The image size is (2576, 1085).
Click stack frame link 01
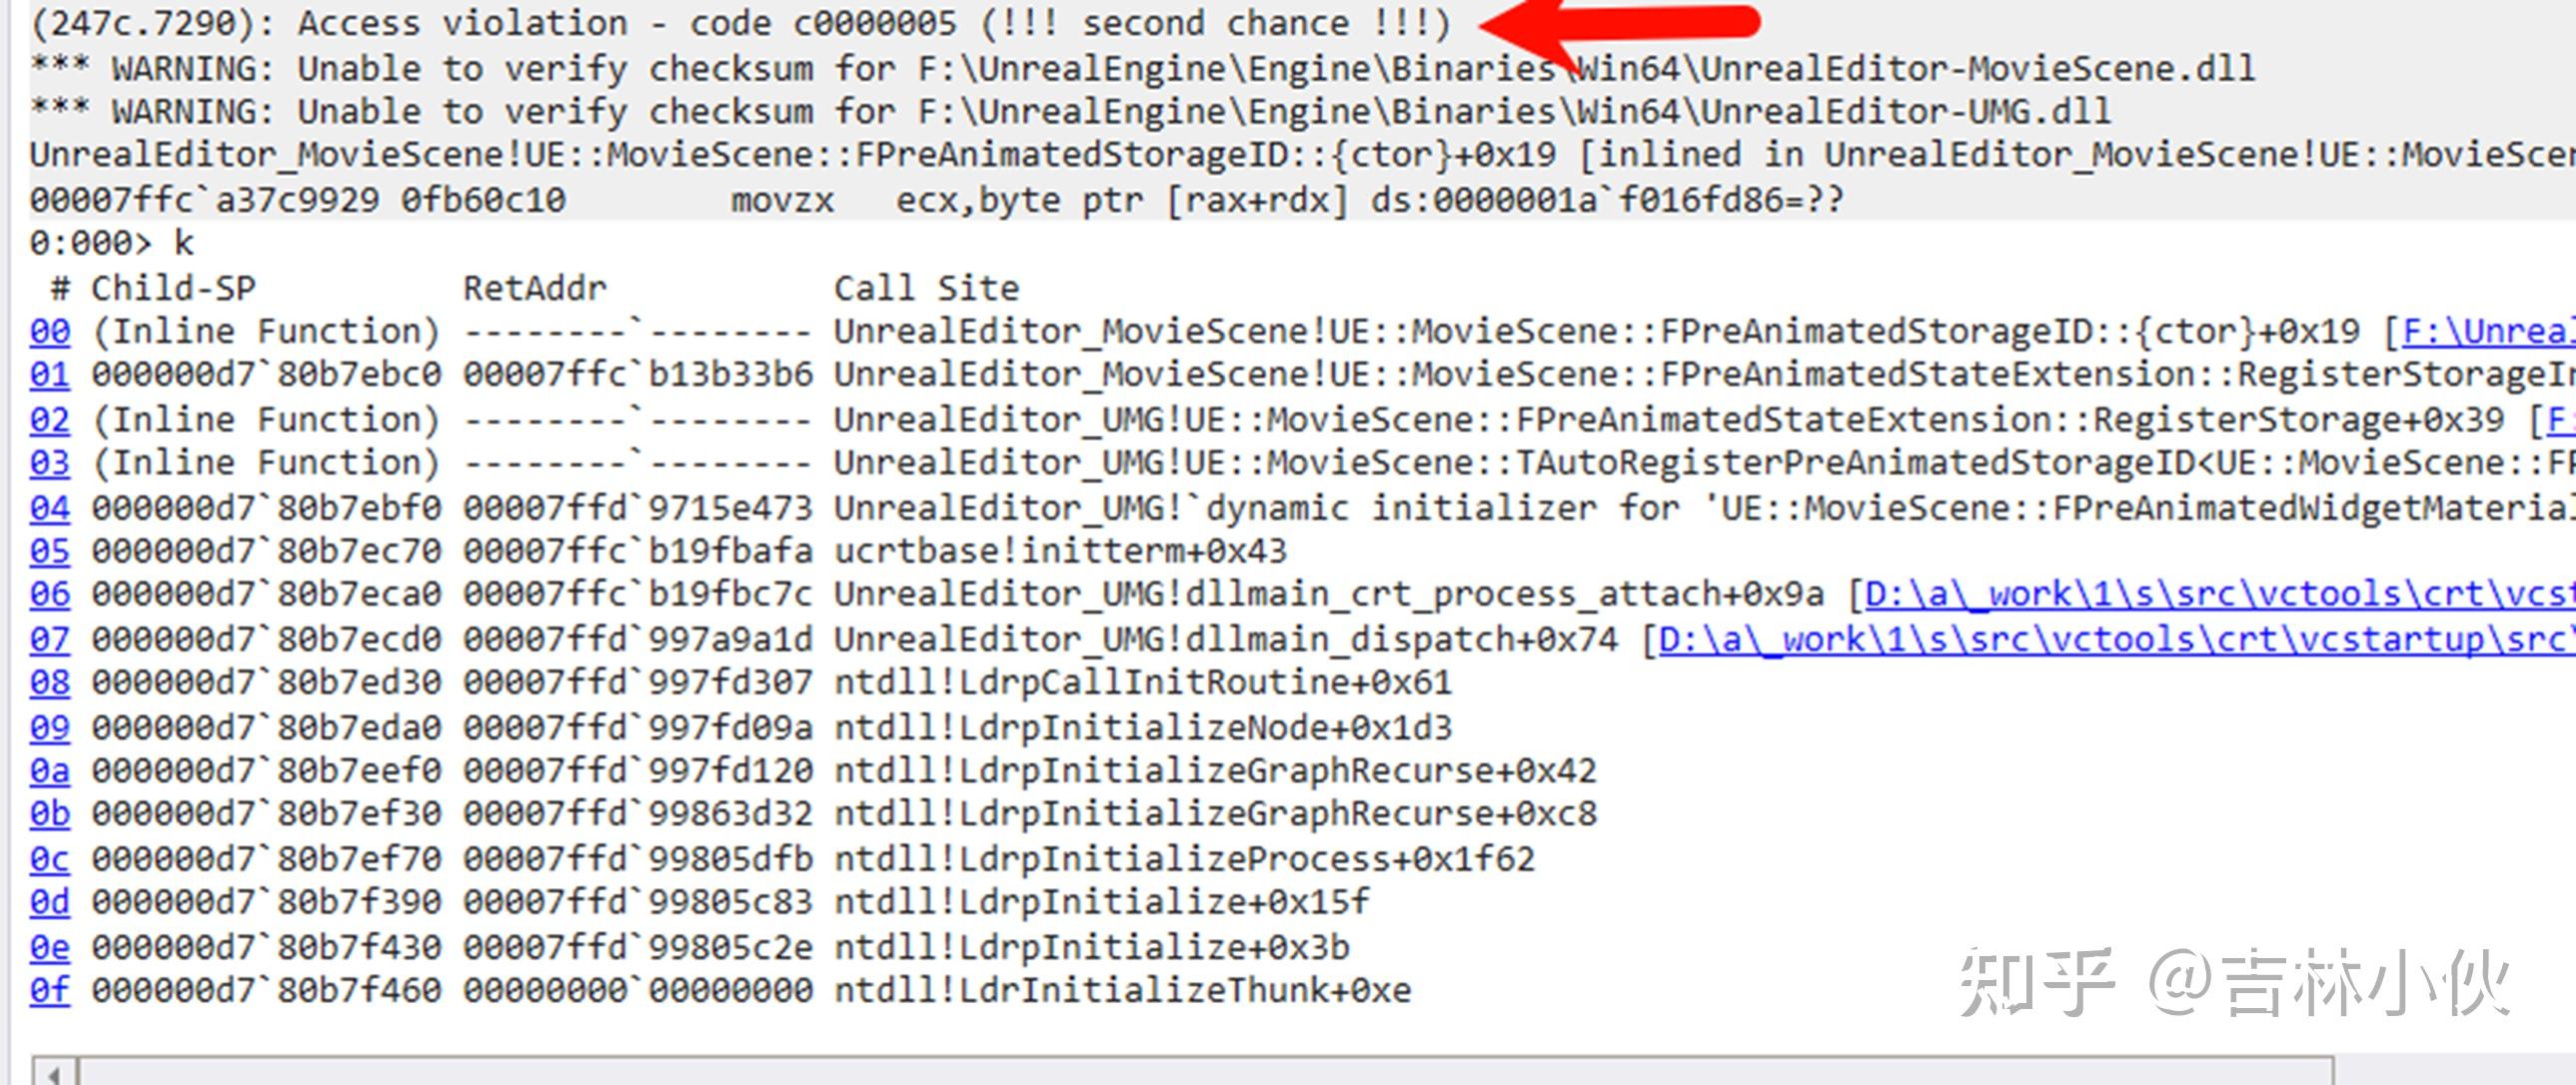(50, 375)
